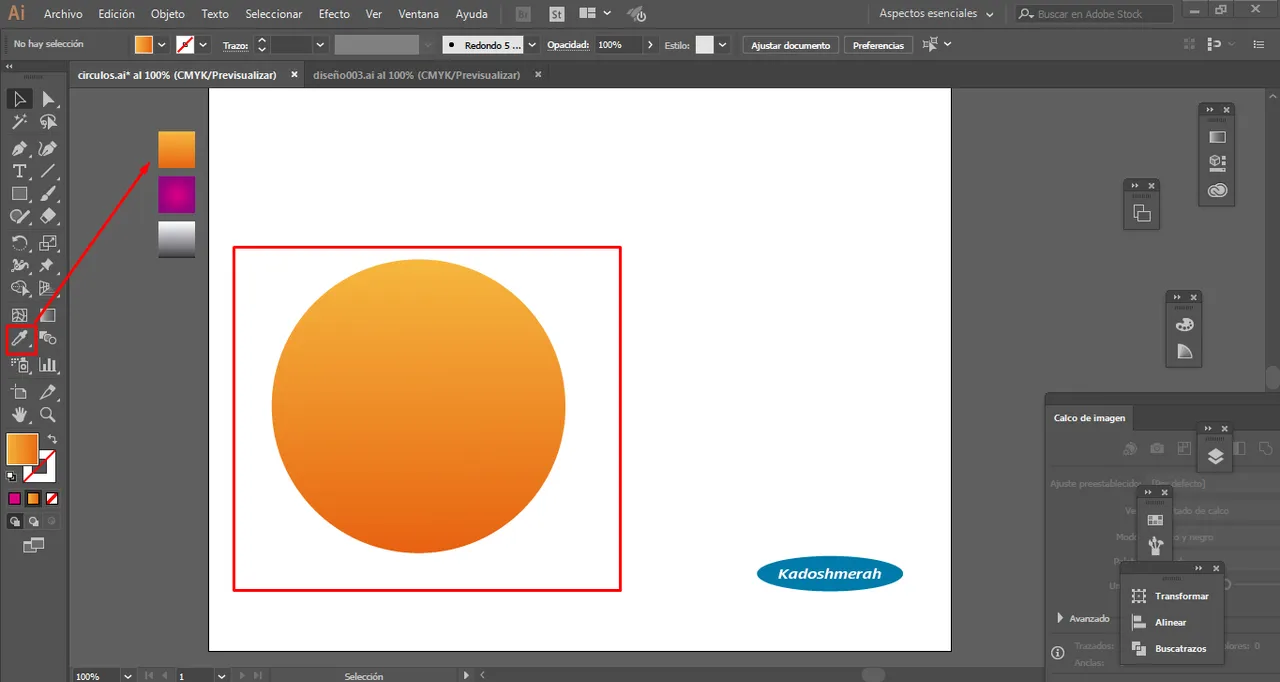Open the Efecto menu

click(334, 14)
